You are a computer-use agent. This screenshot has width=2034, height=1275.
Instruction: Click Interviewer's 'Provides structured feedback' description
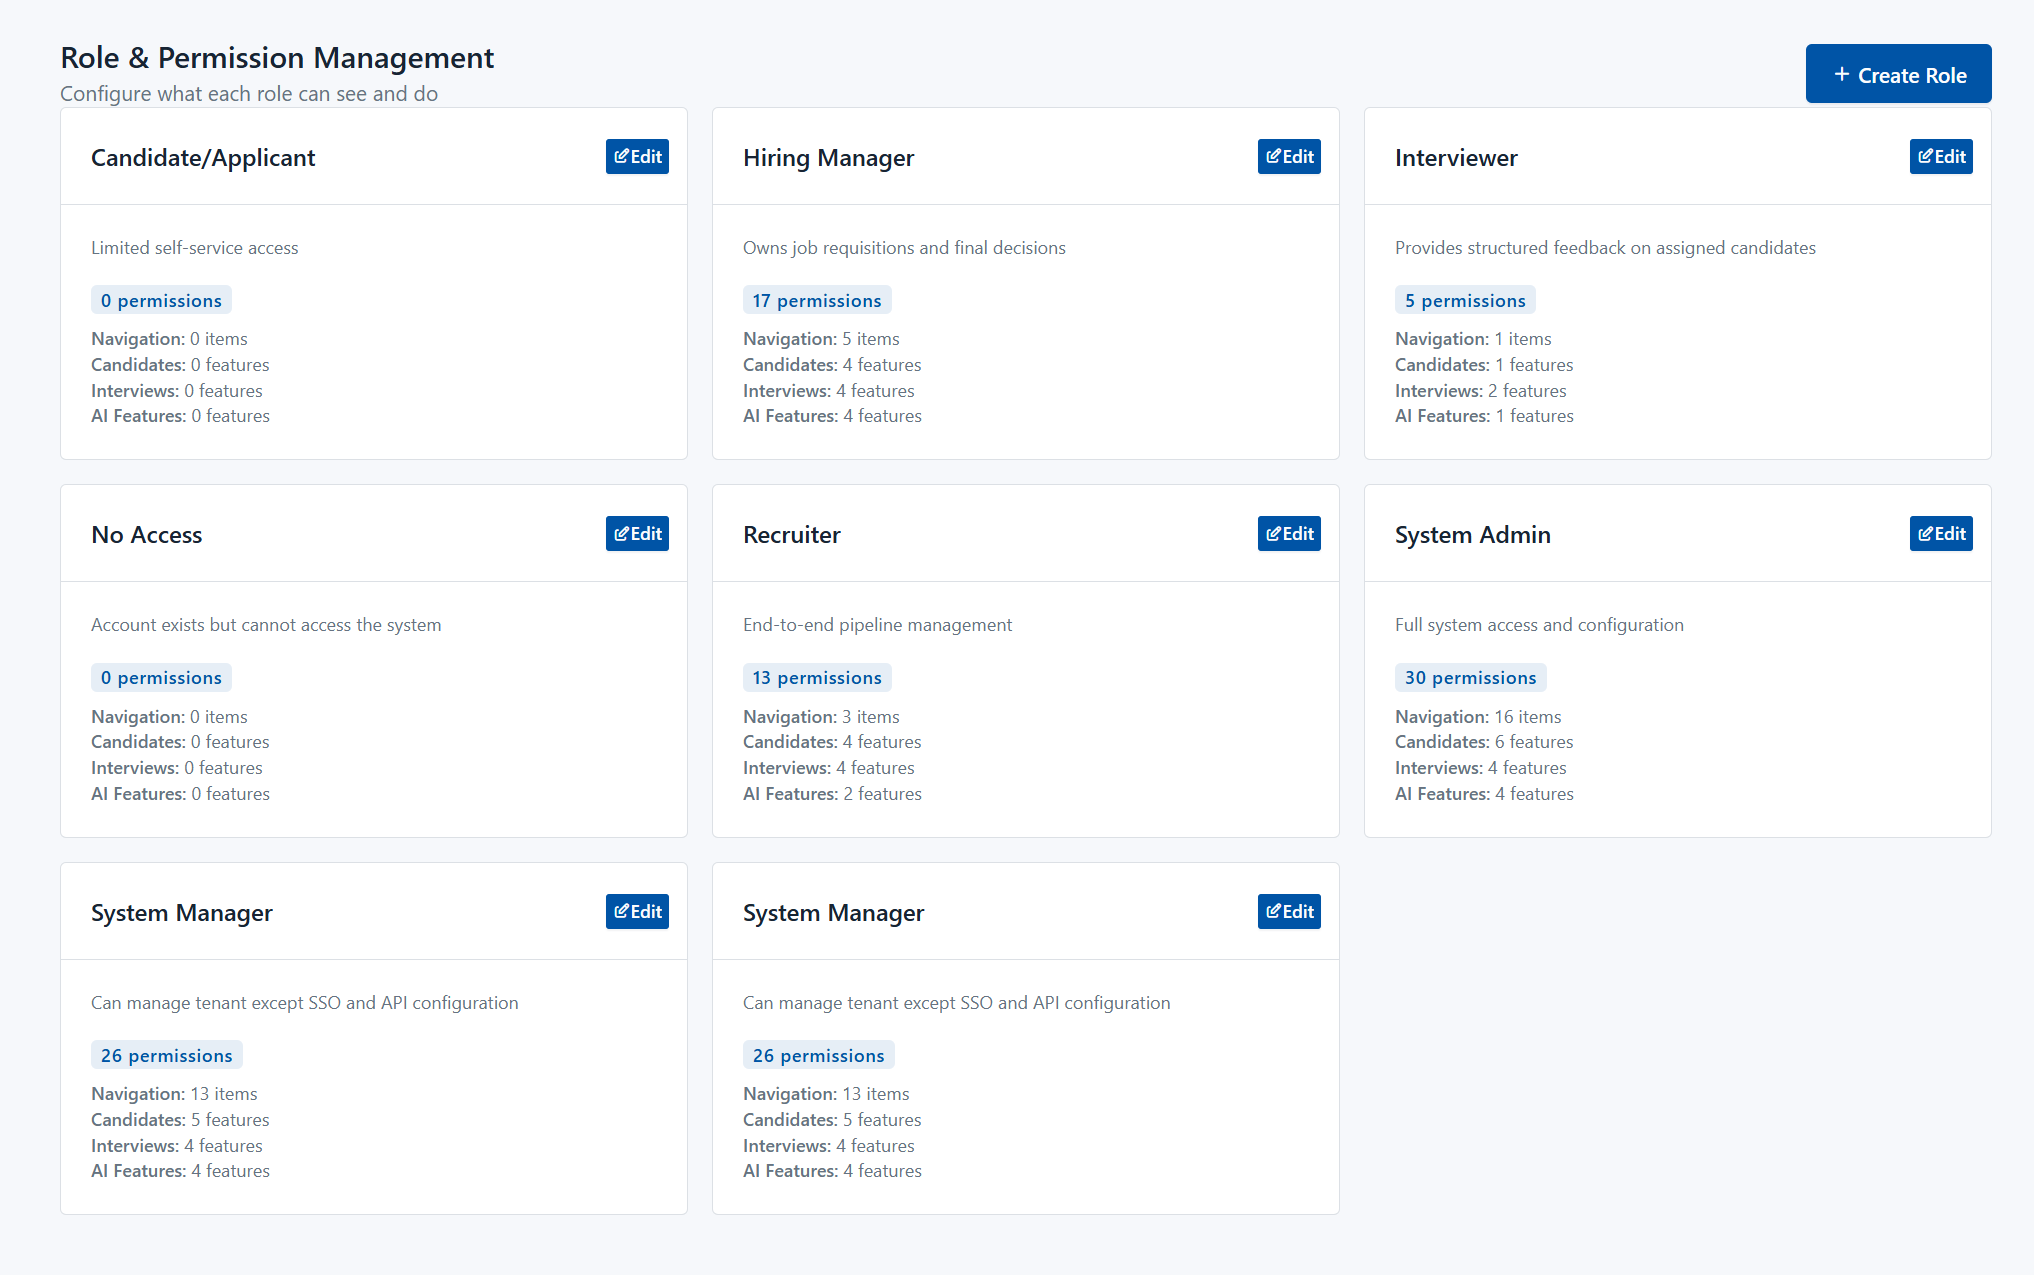point(1604,248)
